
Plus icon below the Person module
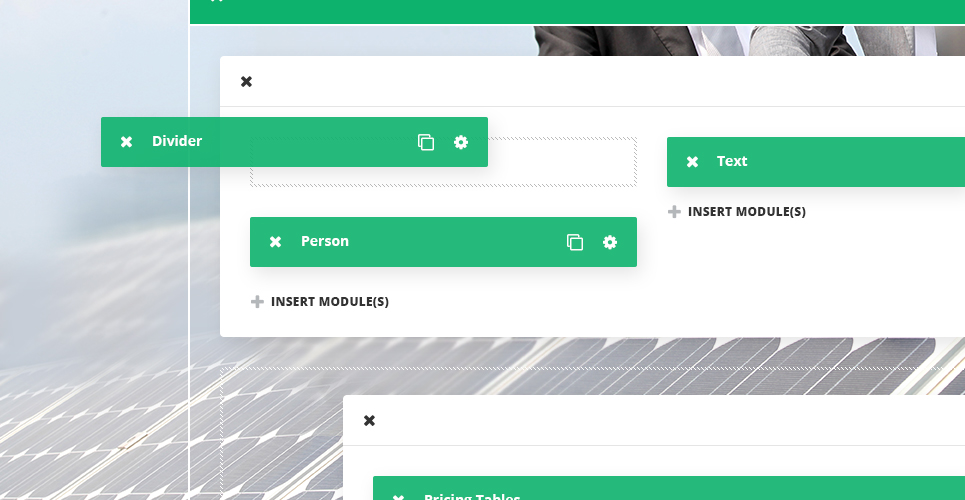[x=257, y=302]
